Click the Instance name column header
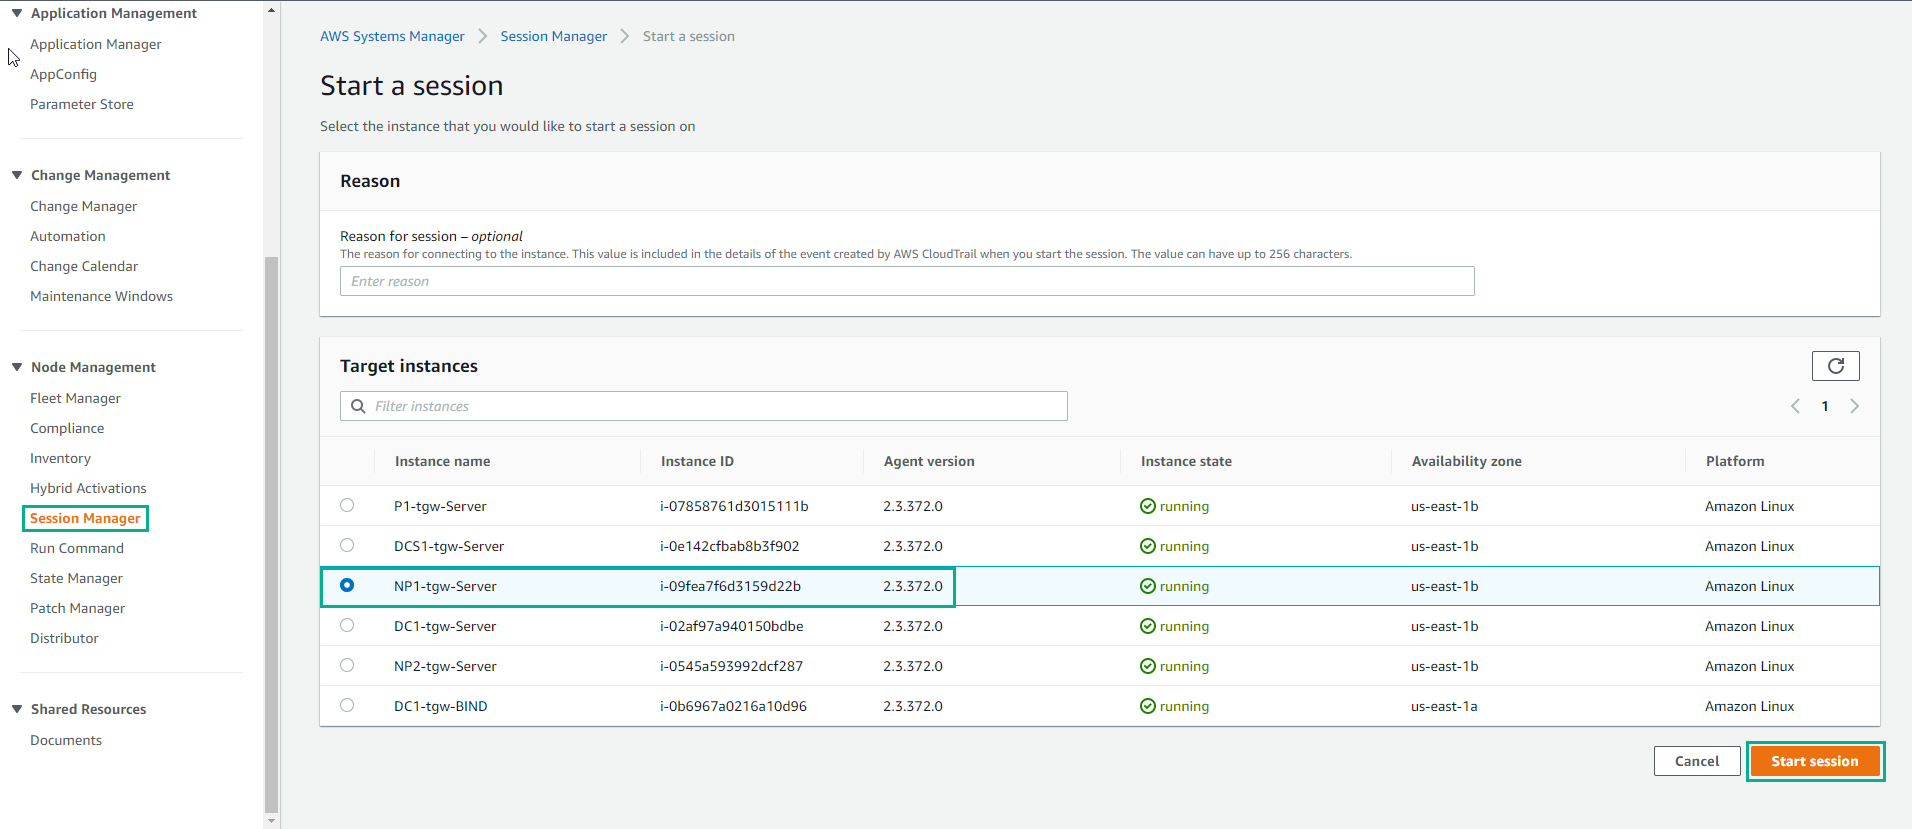Viewport: 1912px width, 829px height. coord(442,461)
